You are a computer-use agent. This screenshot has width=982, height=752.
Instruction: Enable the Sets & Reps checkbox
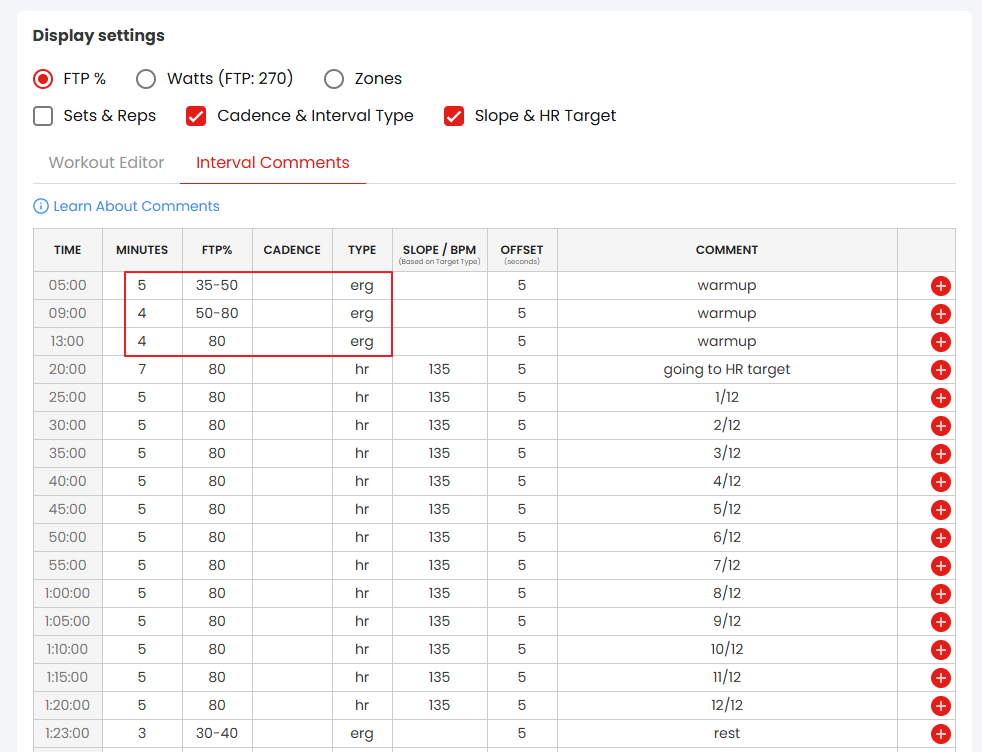[43, 116]
